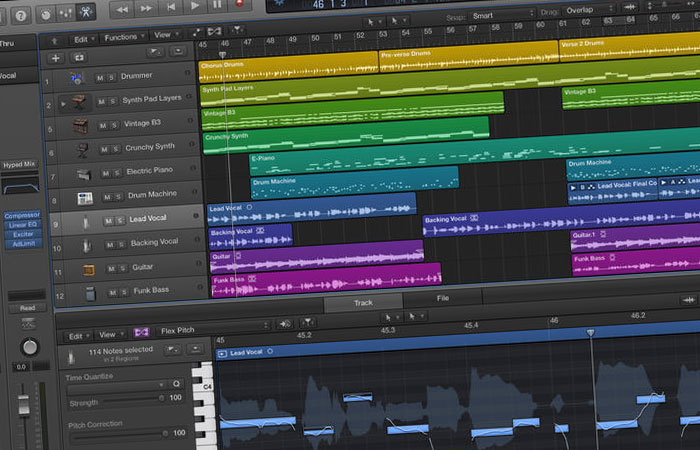Click the Read automation mode button
The image size is (700, 450).
[27, 308]
